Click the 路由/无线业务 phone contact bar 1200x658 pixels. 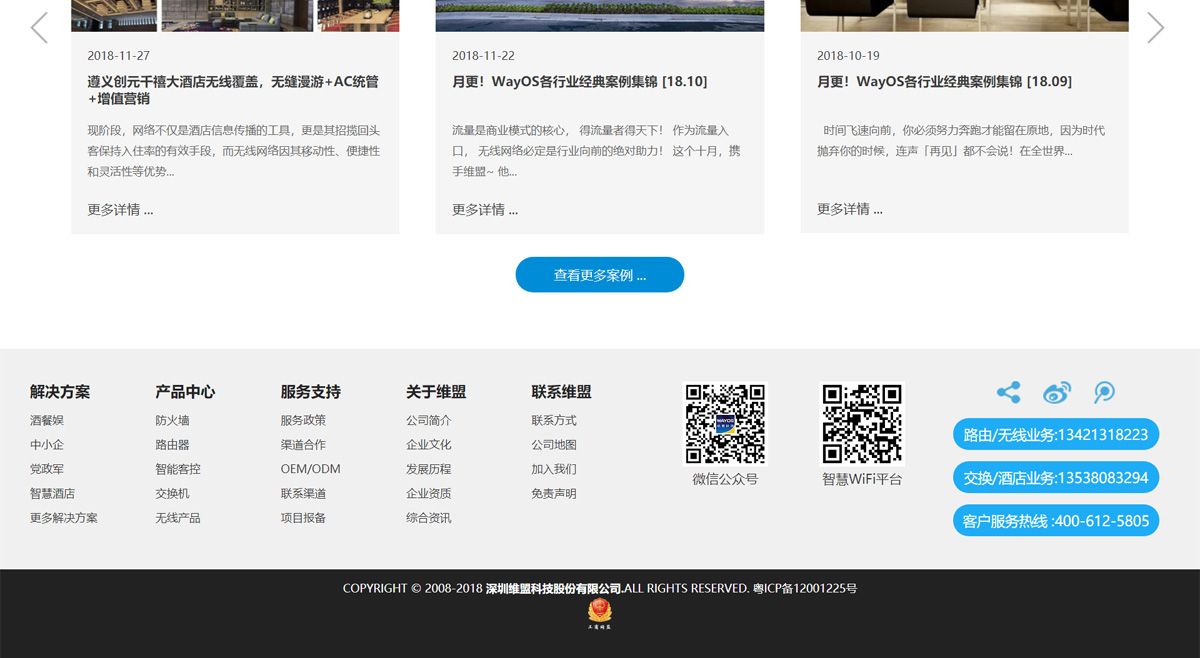(x=1055, y=434)
